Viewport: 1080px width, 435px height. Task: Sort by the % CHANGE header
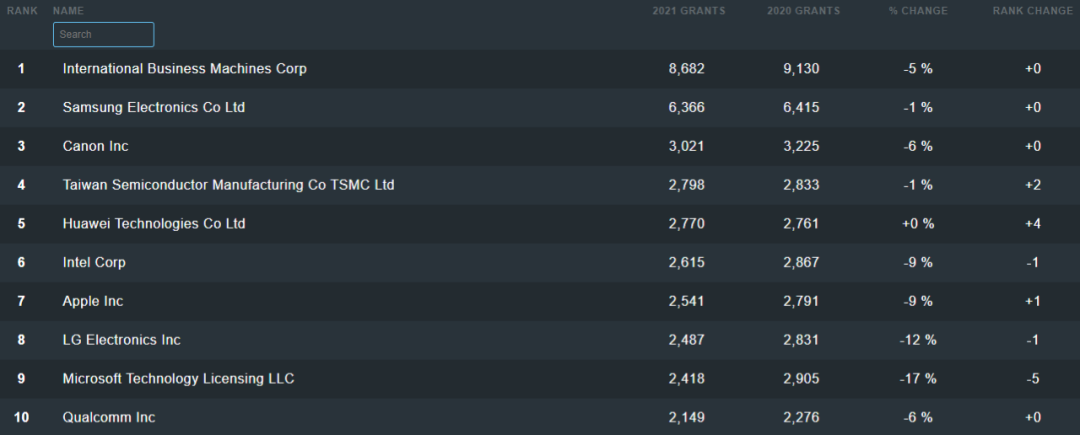point(916,11)
